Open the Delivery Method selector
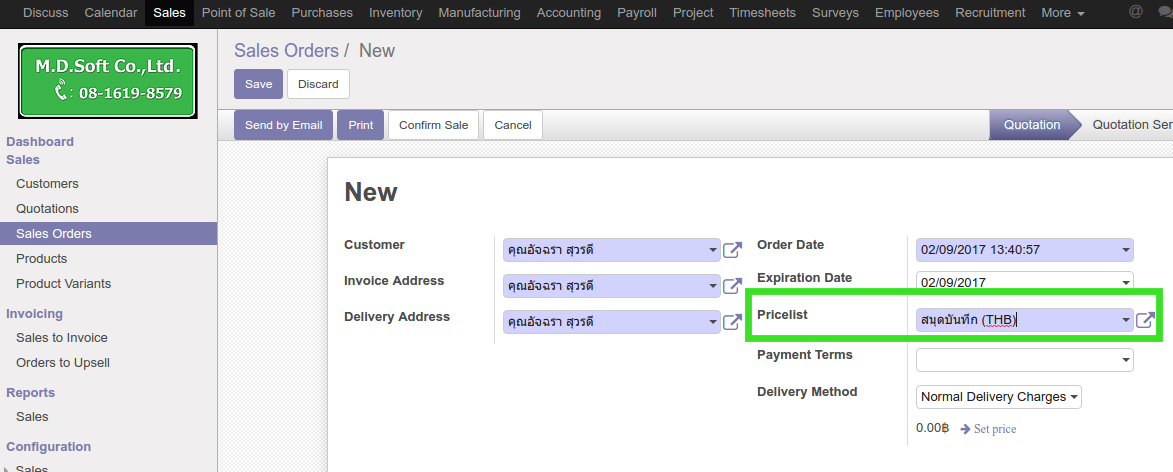 [x=998, y=397]
